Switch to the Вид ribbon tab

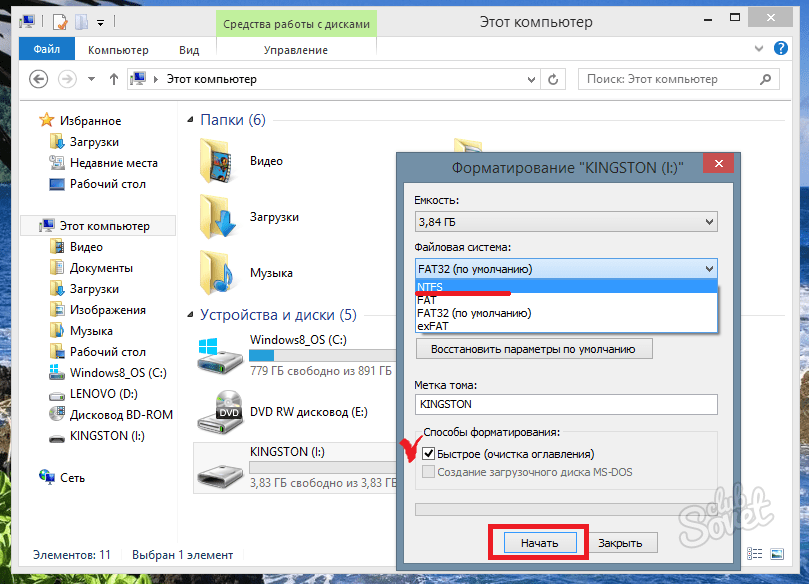[x=189, y=49]
